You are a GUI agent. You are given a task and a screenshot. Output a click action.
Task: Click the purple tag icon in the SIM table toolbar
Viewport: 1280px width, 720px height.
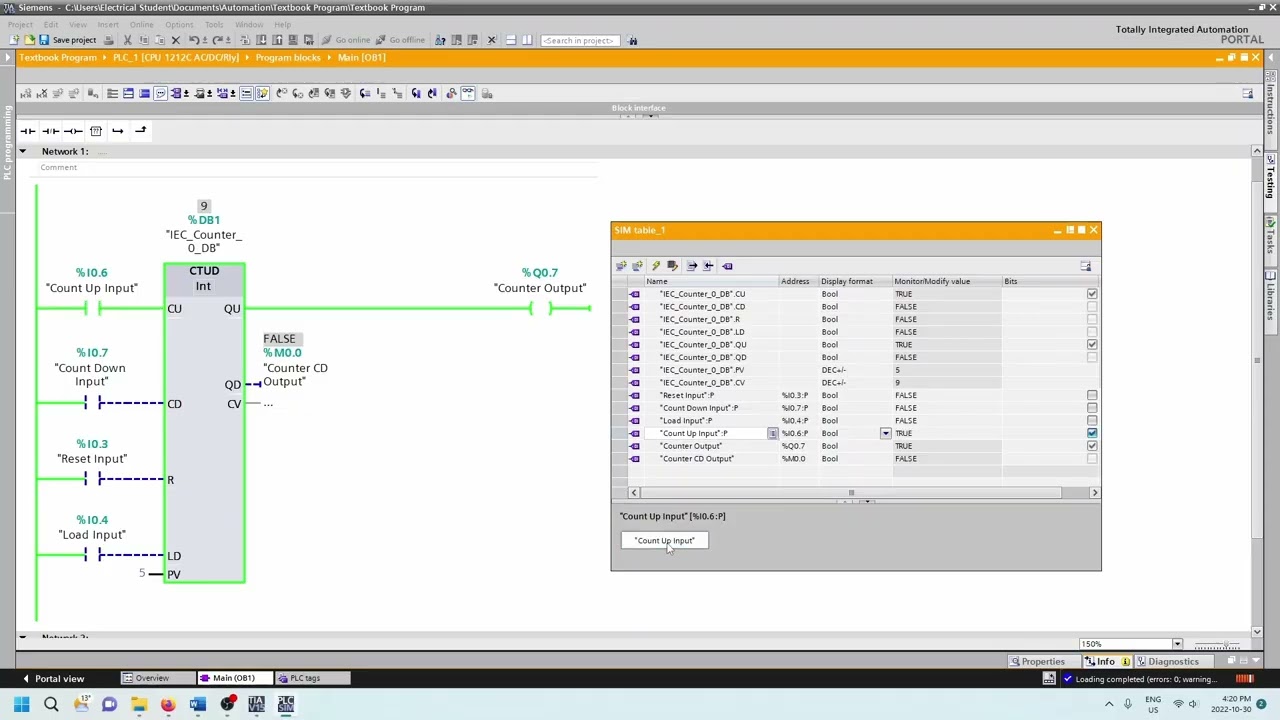click(x=727, y=266)
